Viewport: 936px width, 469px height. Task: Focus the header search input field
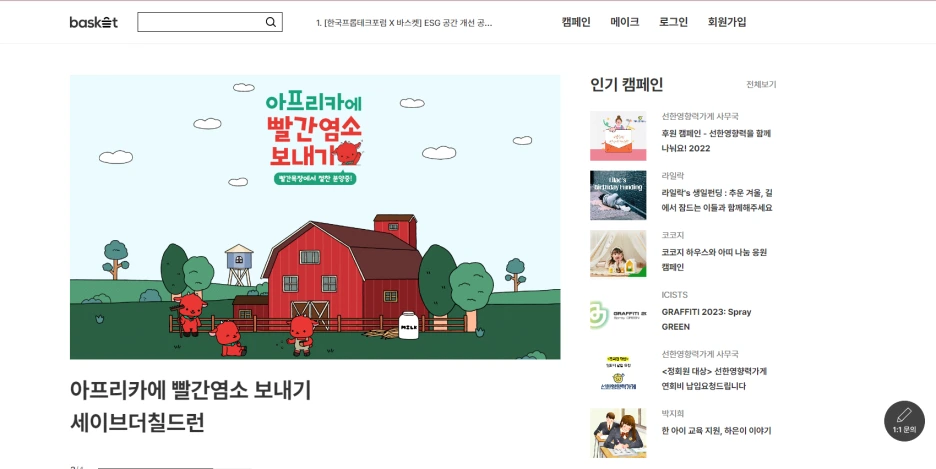(201, 22)
